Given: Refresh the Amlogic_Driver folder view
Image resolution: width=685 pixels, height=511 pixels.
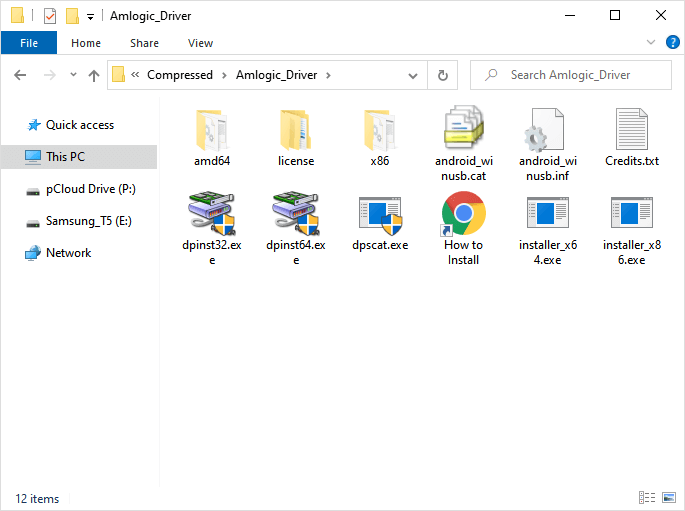Looking at the screenshot, I should [x=443, y=75].
